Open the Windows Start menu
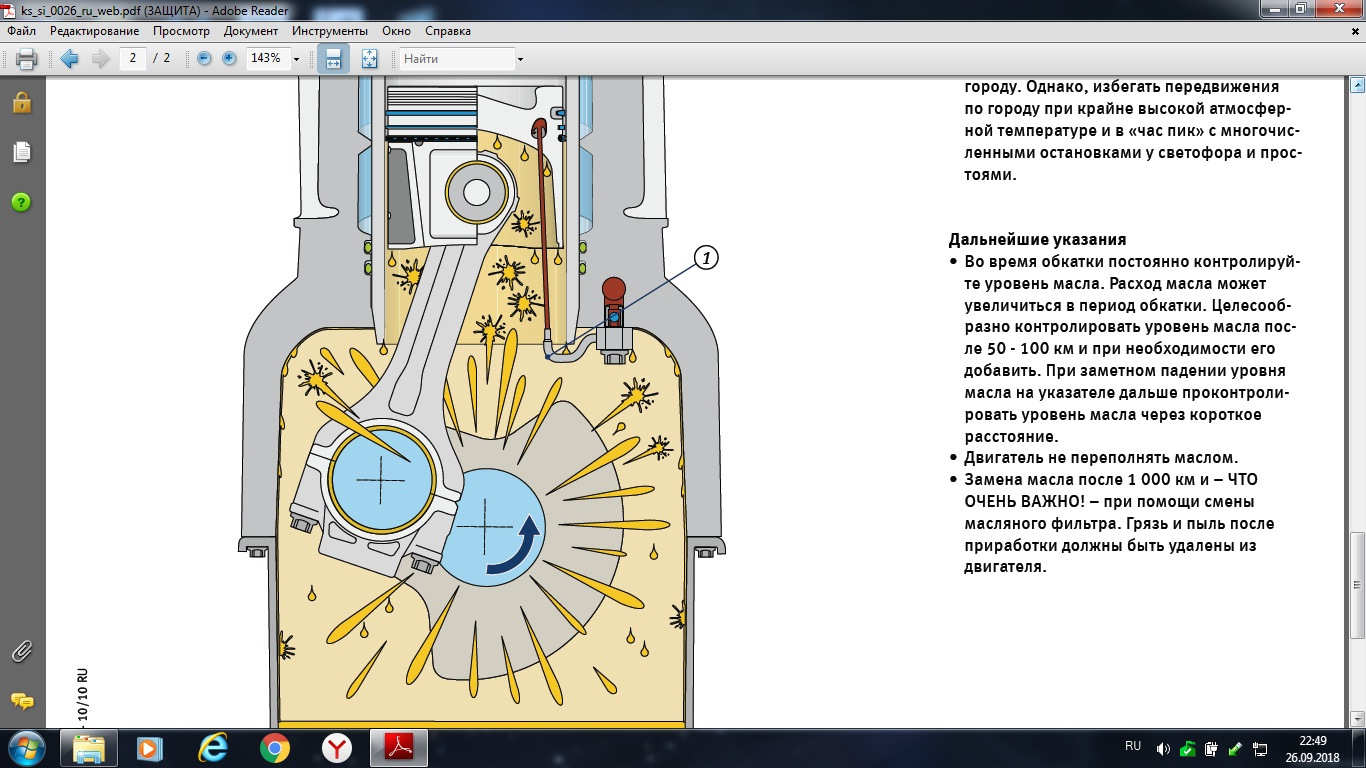 click(x=27, y=748)
